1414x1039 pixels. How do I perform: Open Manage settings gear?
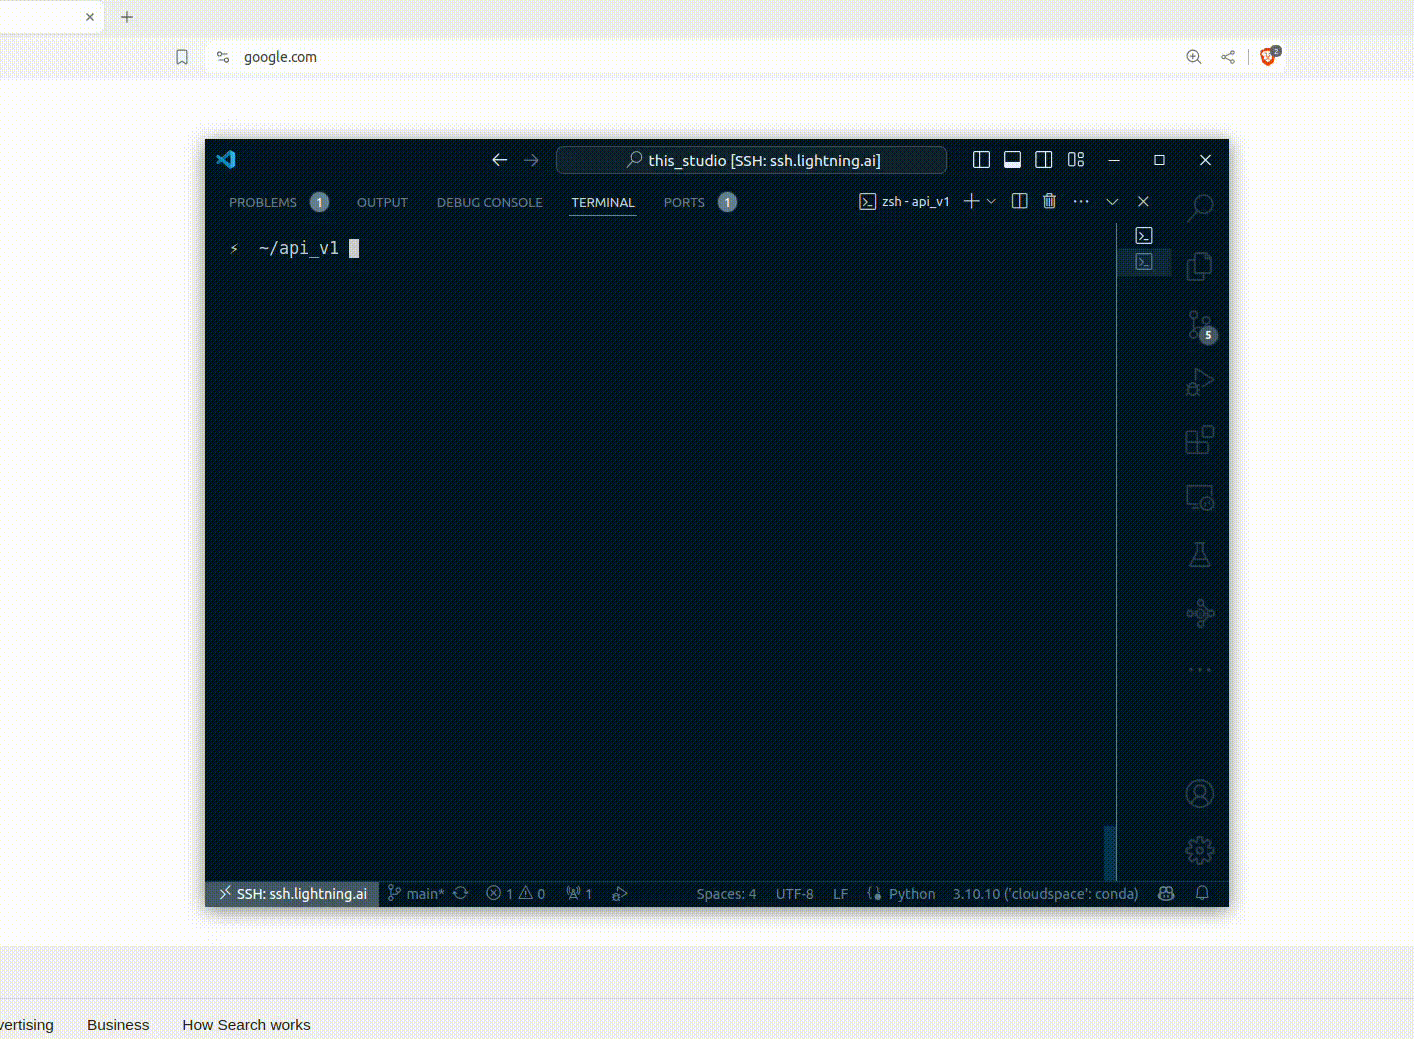[x=1200, y=851]
